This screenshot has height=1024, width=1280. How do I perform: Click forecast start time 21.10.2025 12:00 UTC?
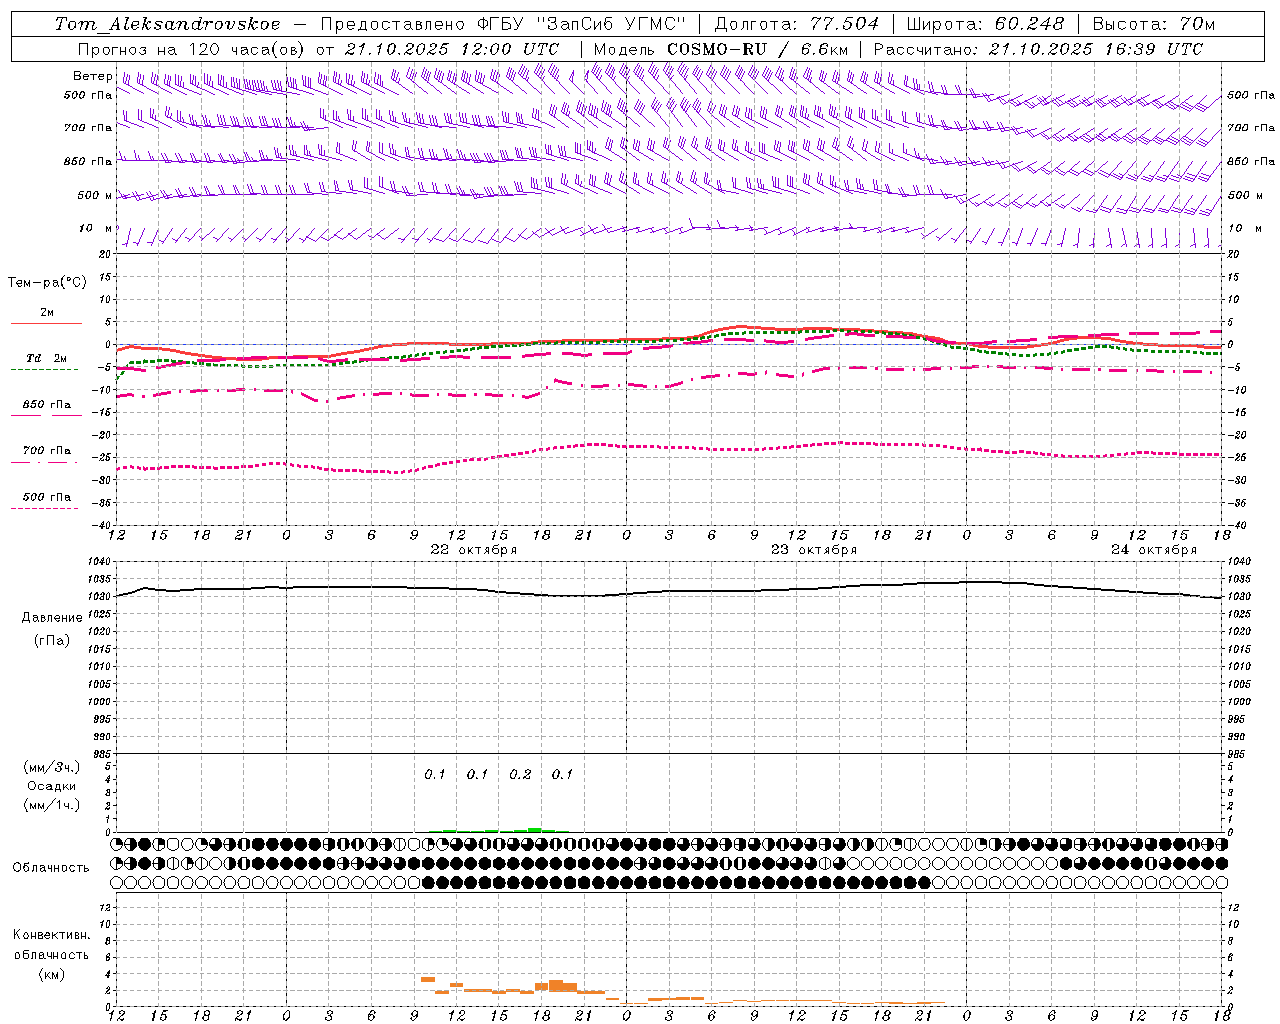click(x=451, y=49)
